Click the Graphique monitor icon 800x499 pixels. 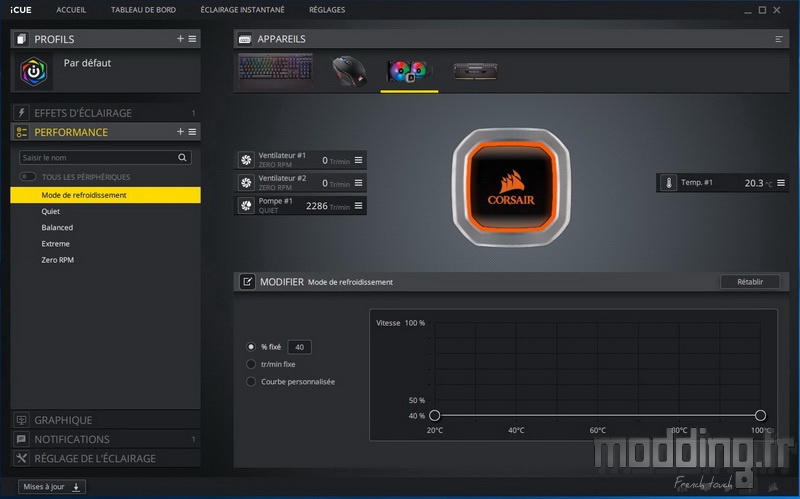pyautogui.click(x=21, y=420)
